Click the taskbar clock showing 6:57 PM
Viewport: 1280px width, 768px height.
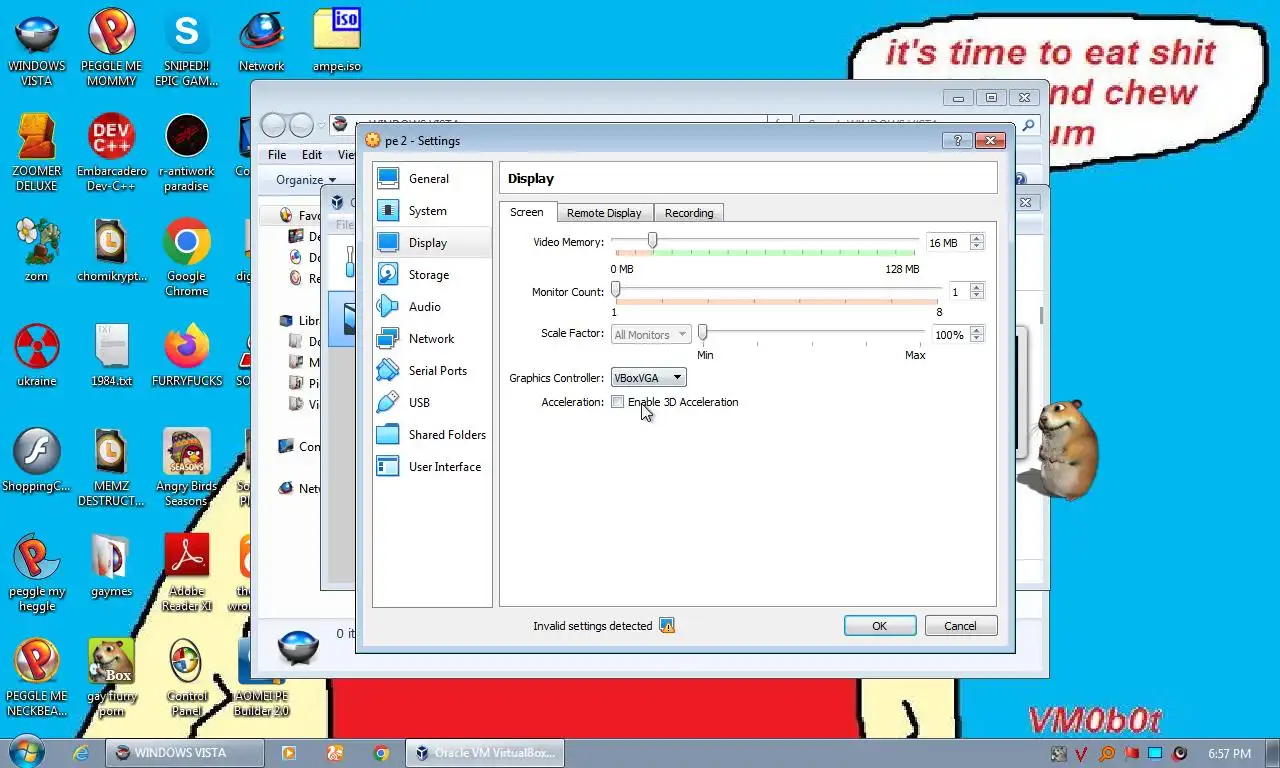click(x=1229, y=753)
